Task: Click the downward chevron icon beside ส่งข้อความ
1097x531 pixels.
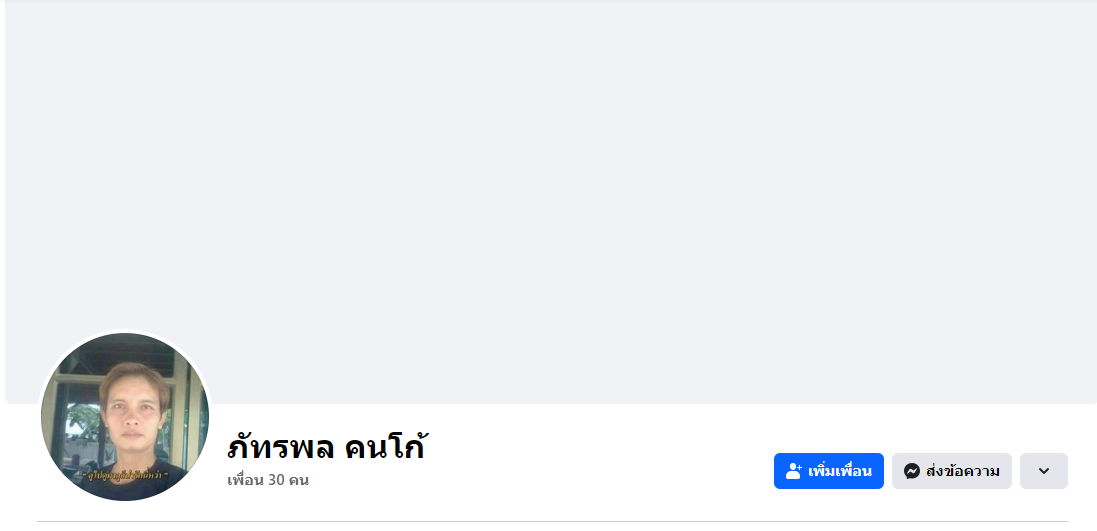Action: (1043, 471)
